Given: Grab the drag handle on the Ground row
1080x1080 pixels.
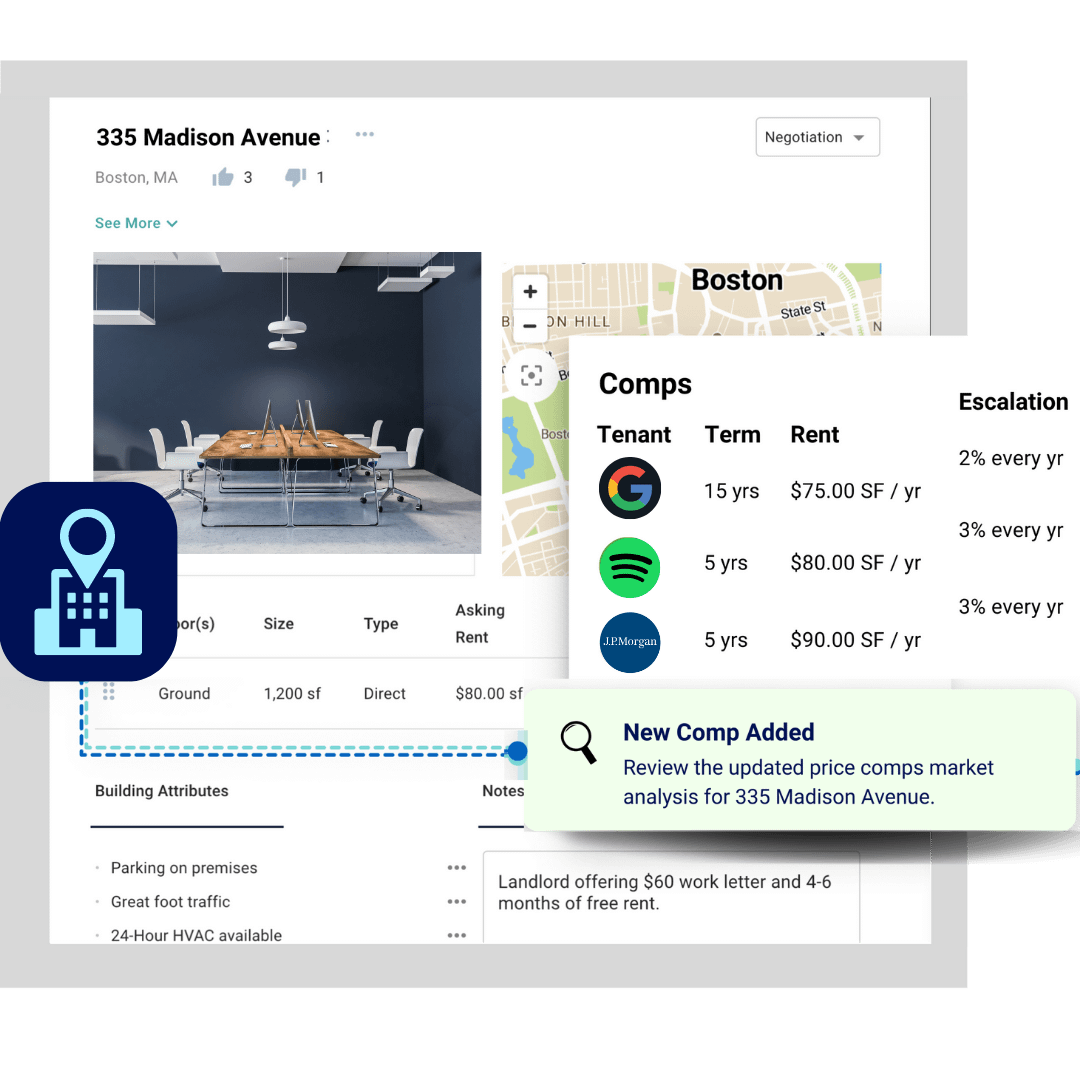Looking at the screenshot, I should click(108, 692).
